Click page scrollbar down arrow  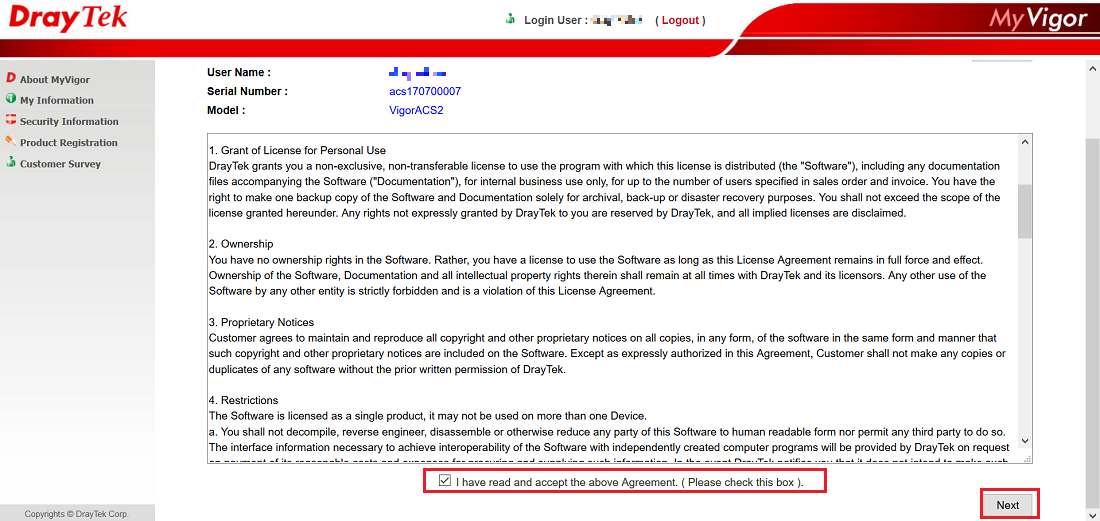tap(1093, 513)
